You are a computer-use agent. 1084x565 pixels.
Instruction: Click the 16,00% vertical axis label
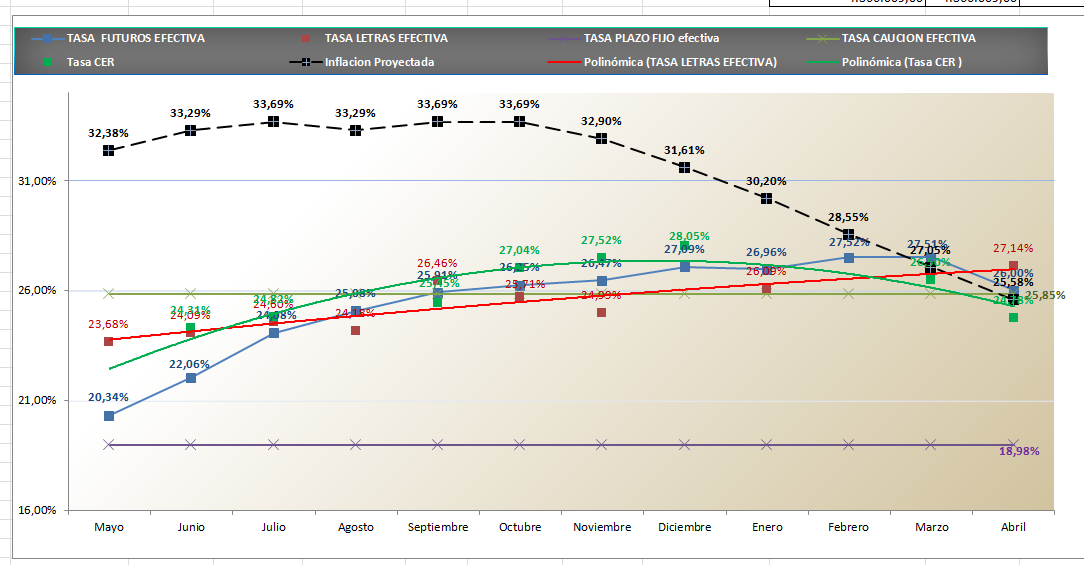(x=37, y=510)
